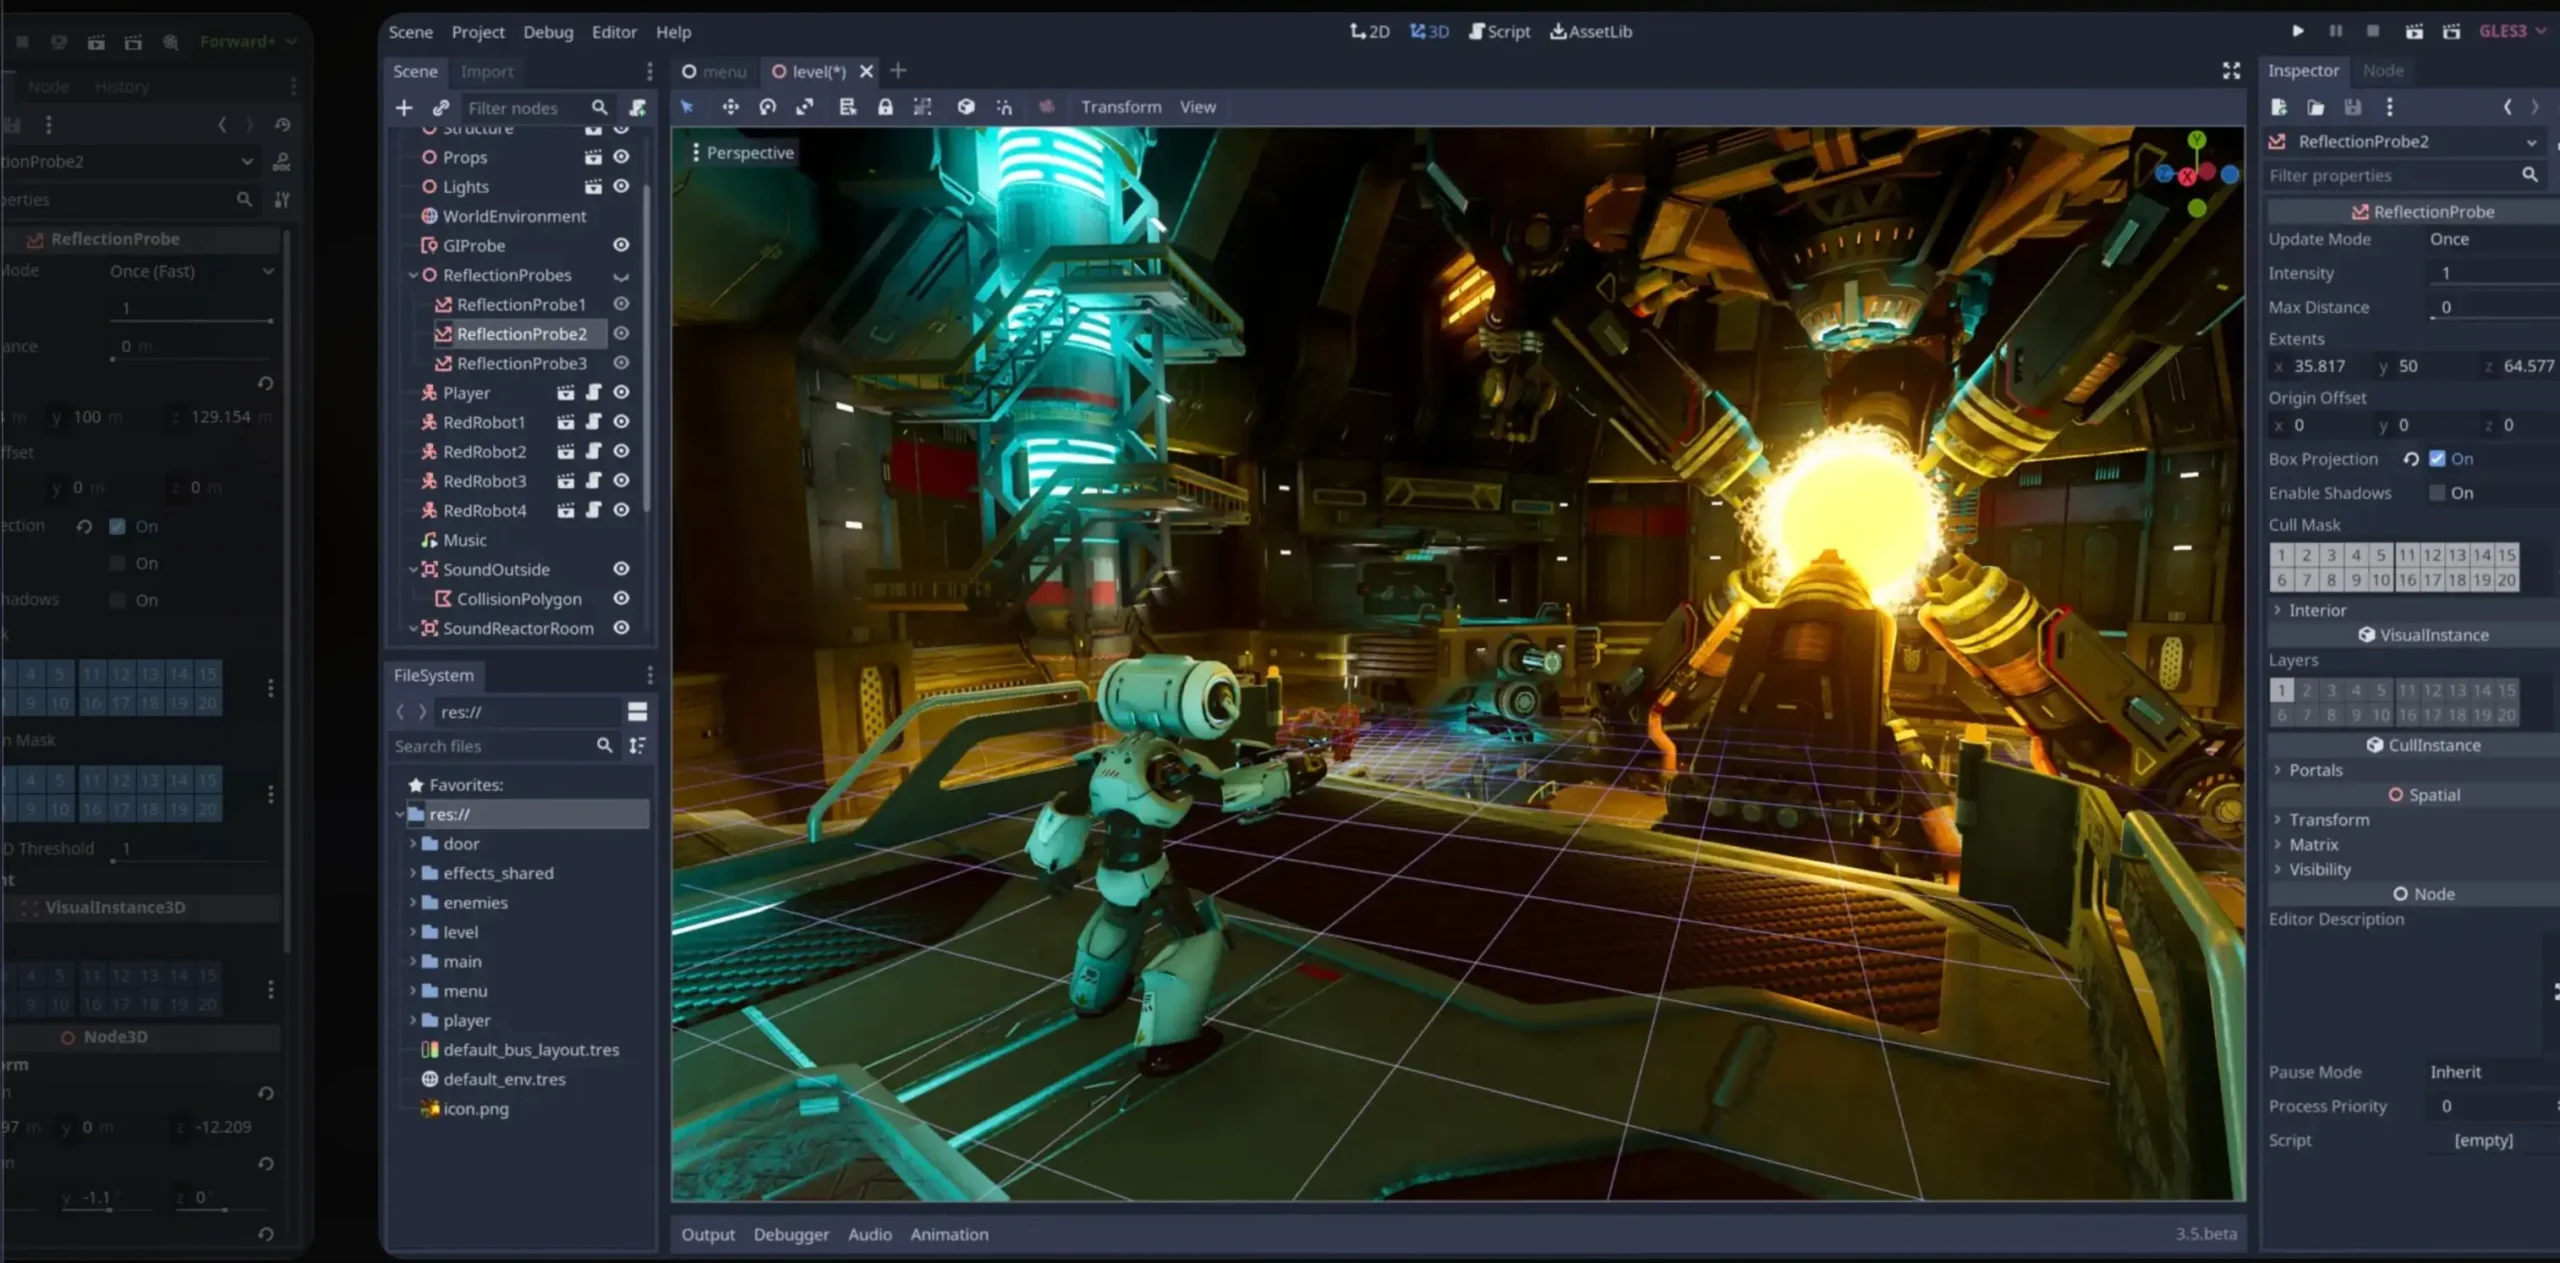Expand the Transform section in Inspector

(2278, 820)
